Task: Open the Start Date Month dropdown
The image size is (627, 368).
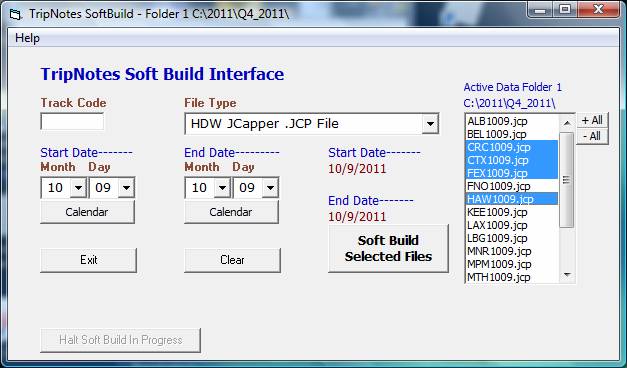Action: pos(78,188)
